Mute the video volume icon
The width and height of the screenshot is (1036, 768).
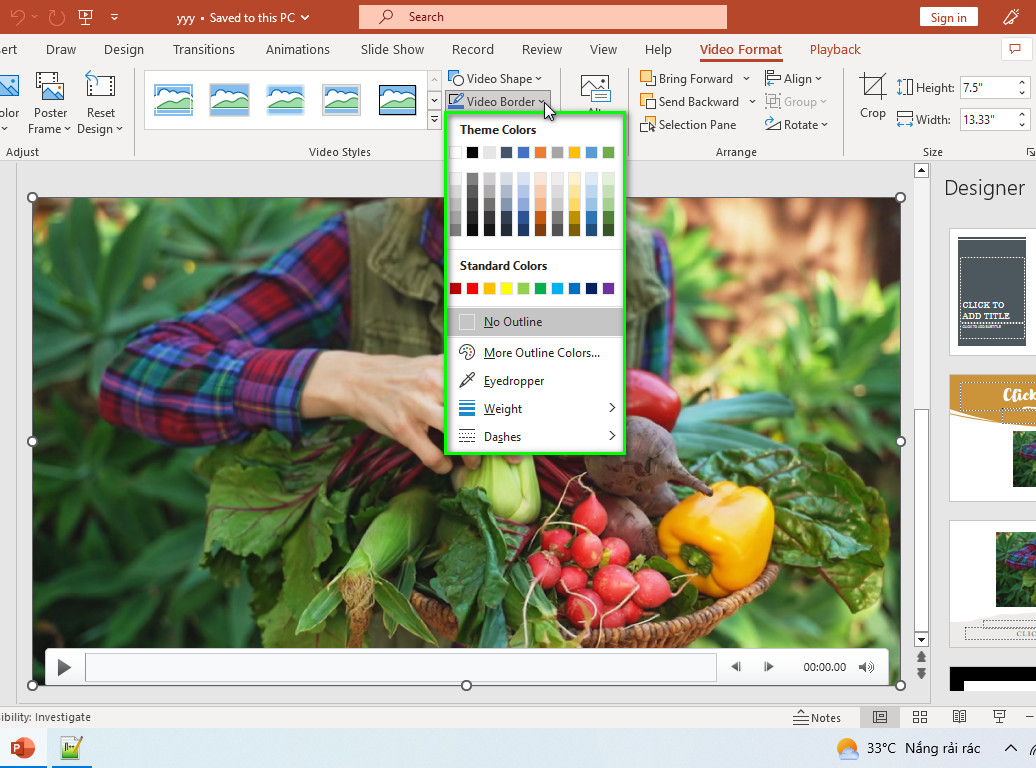(x=866, y=667)
